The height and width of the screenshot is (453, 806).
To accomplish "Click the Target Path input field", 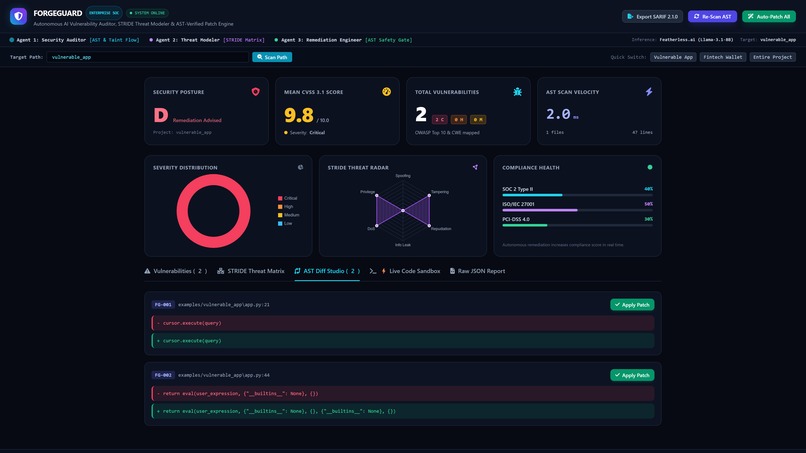I will point(148,57).
